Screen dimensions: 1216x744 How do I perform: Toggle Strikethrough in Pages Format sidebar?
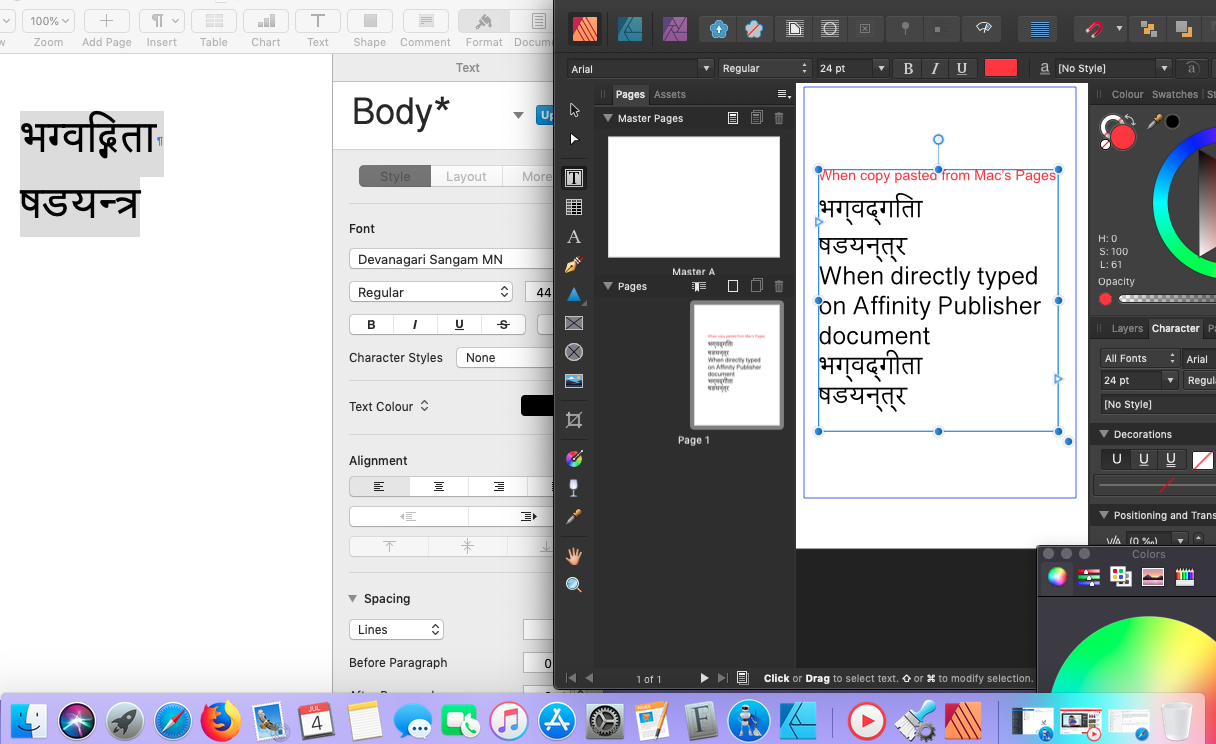coord(503,324)
